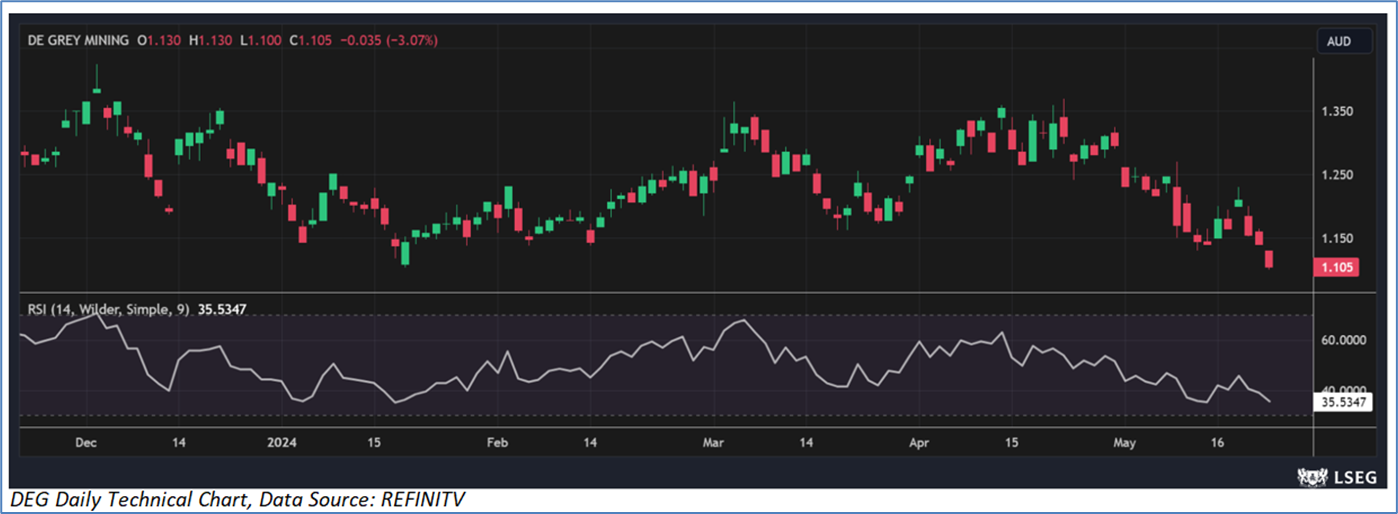This screenshot has width=1398, height=514.
Task: Click the 1.350 price axis label
Action: click(x=1338, y=111)
